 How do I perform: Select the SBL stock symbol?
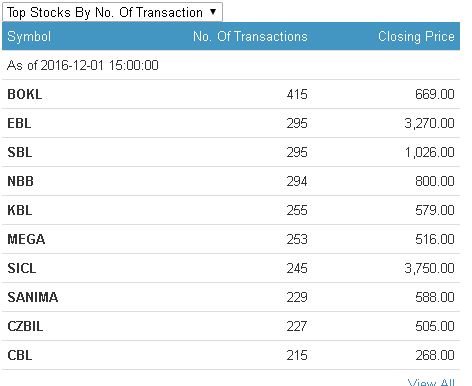coord(20,152)
